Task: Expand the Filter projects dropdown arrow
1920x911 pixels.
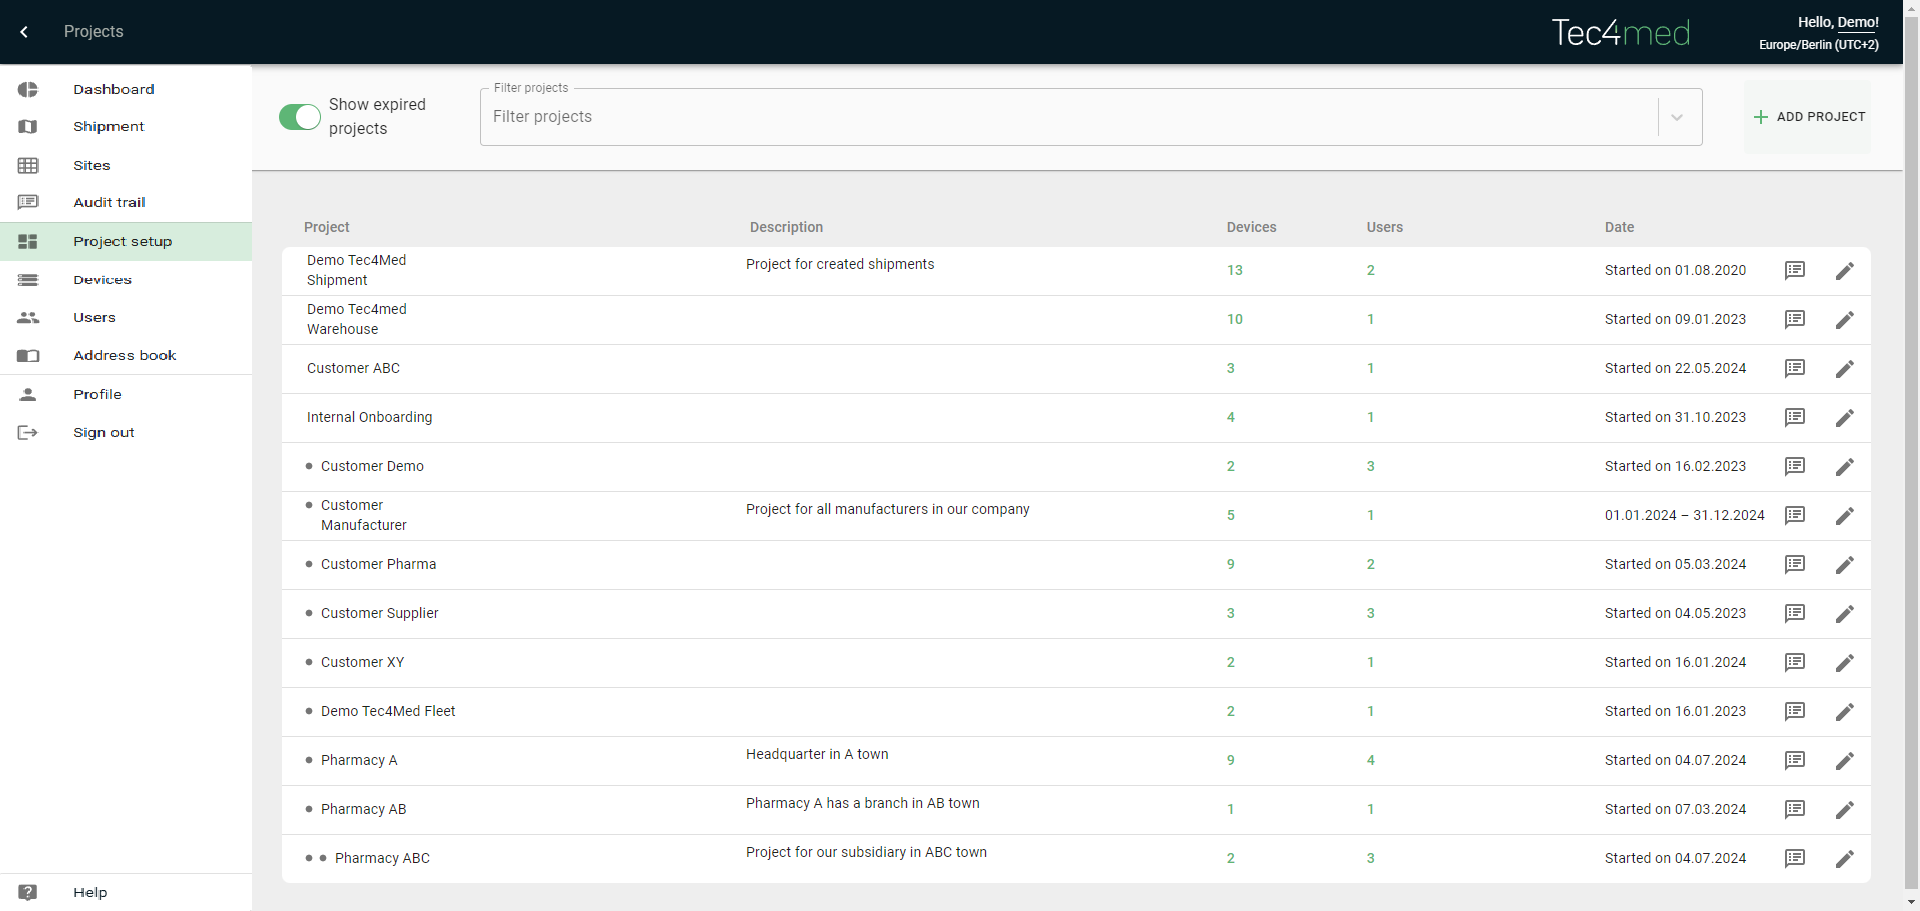Action: point(1677,117)
